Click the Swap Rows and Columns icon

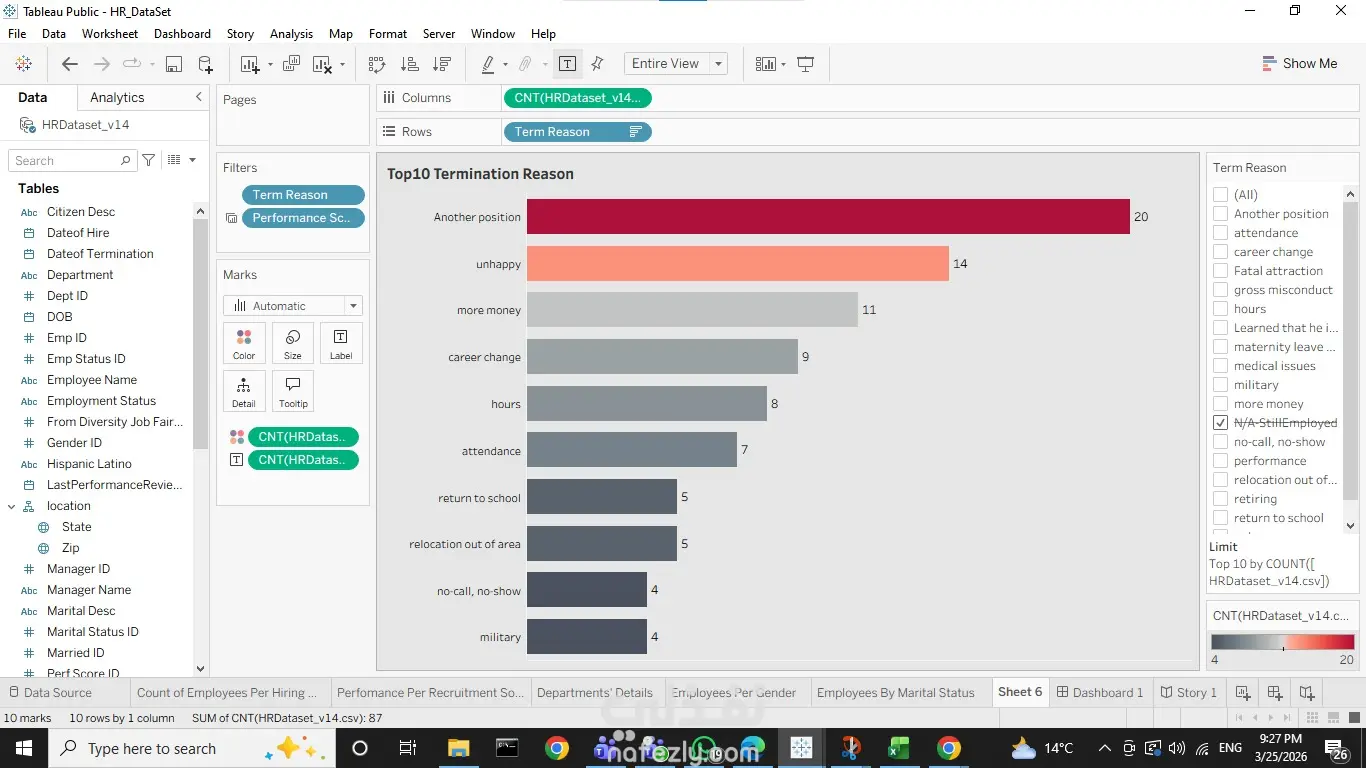click(x=377, y=64)
